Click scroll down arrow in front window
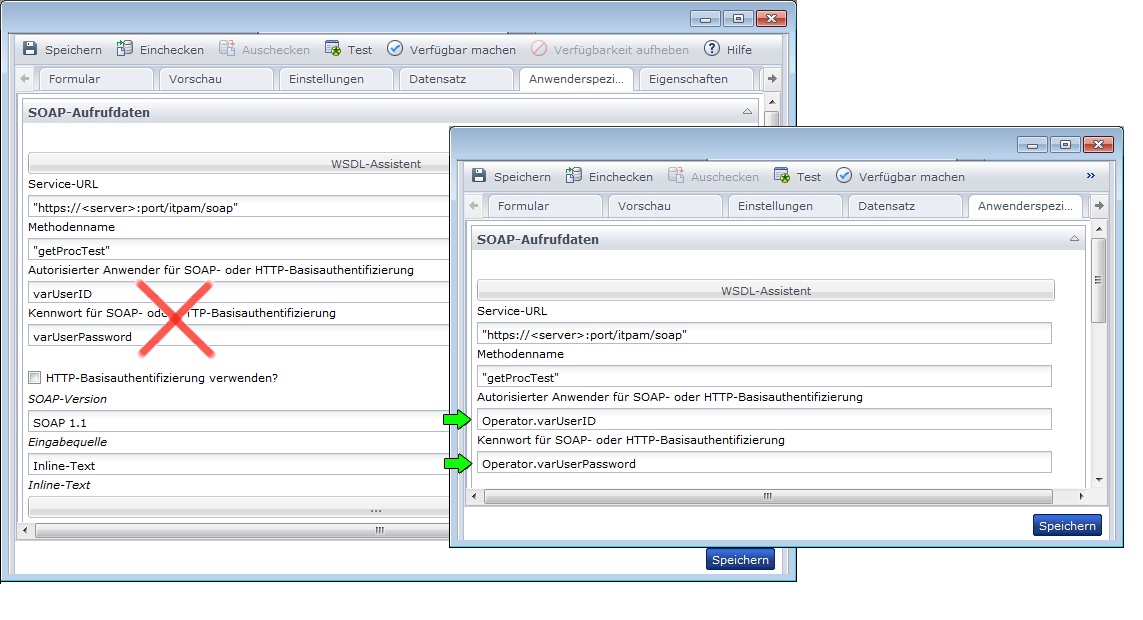The image size is (1143, 620). click(1099, 479)
